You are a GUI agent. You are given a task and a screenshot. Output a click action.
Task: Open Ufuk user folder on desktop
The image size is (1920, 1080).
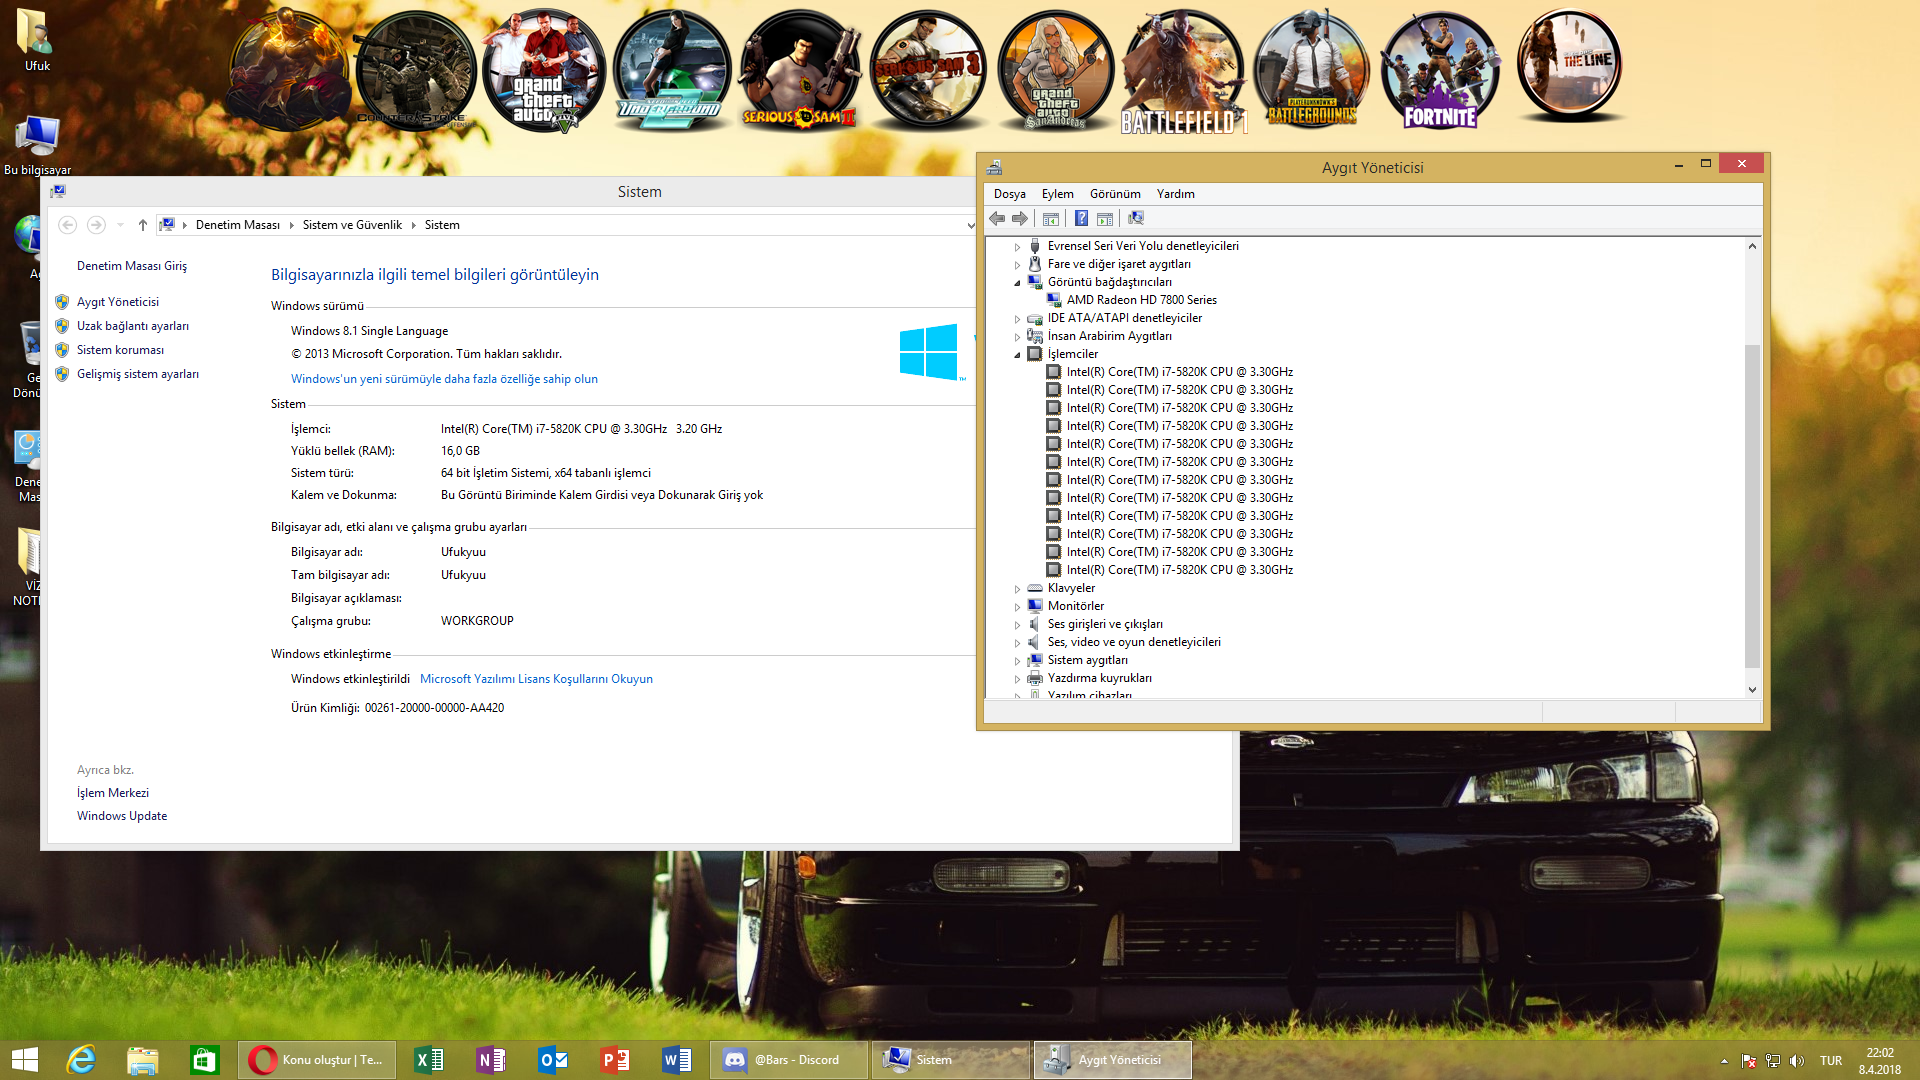(37, 40)
